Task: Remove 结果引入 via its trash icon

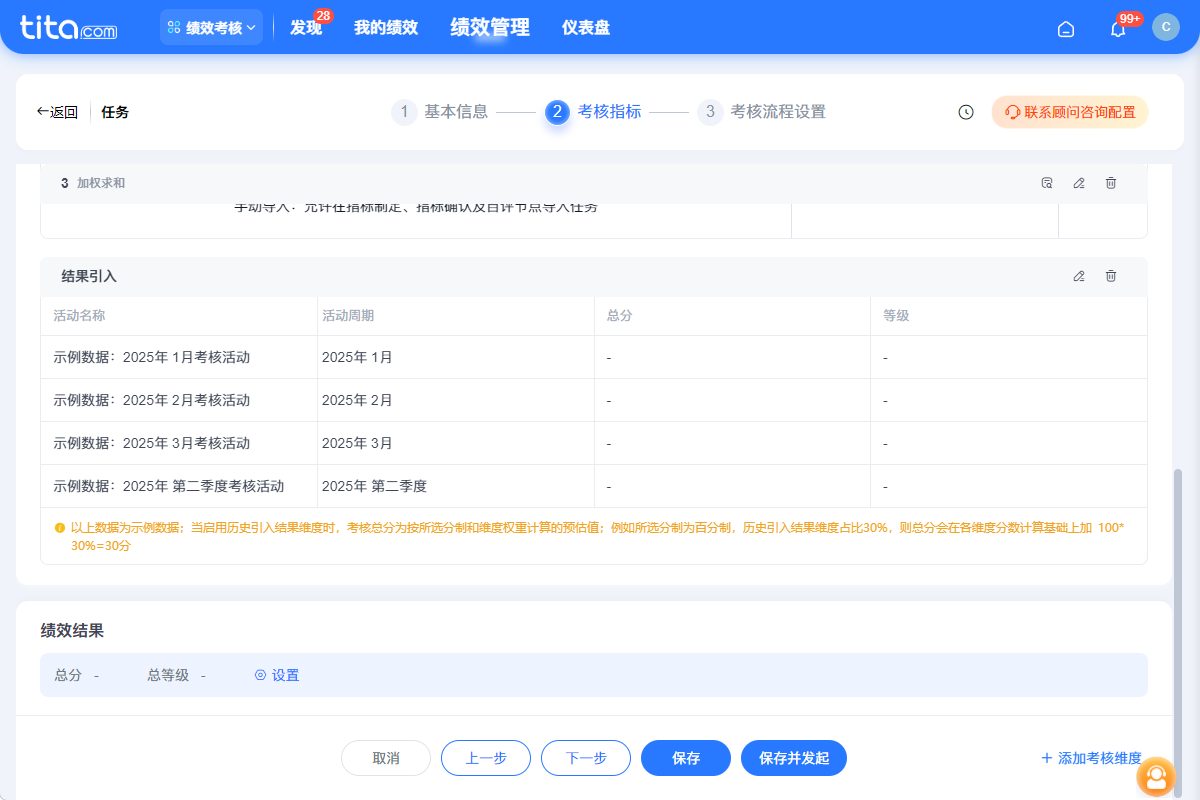Action: [x=1110, y=276]
